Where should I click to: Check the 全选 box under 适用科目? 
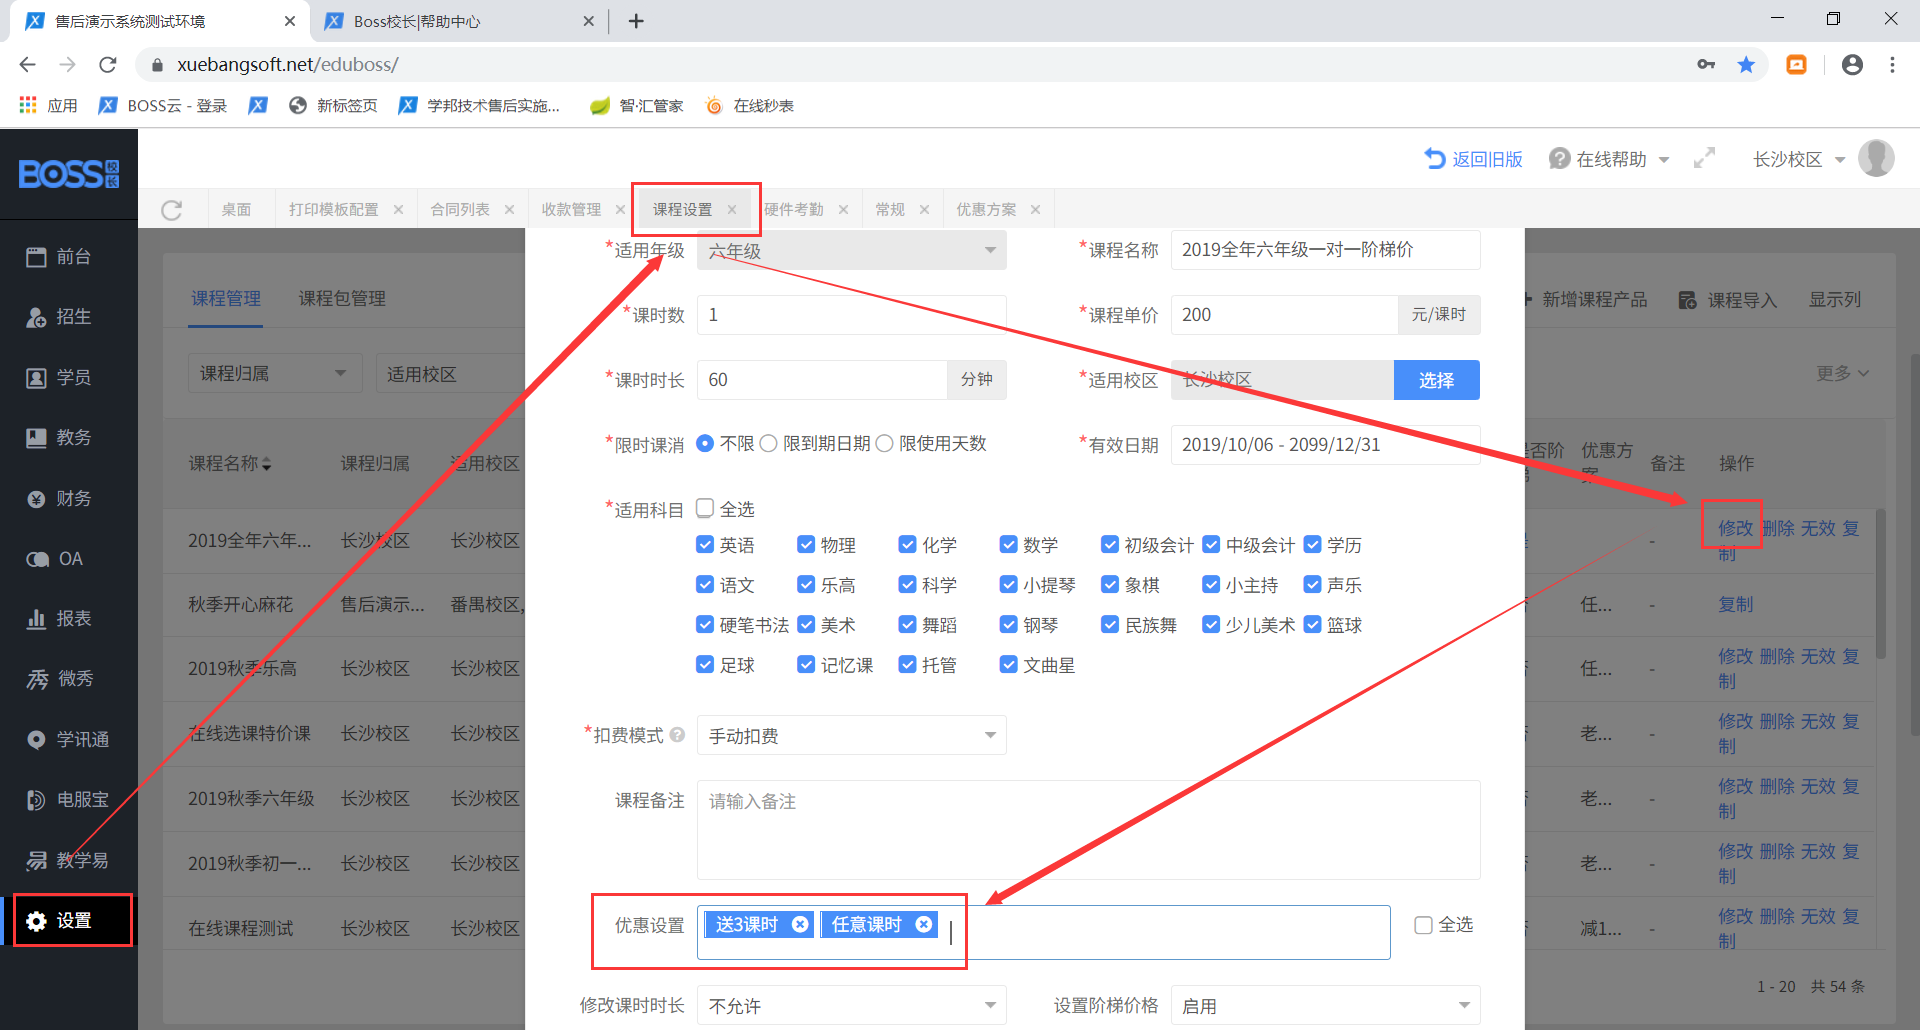(x=705, y=508)
